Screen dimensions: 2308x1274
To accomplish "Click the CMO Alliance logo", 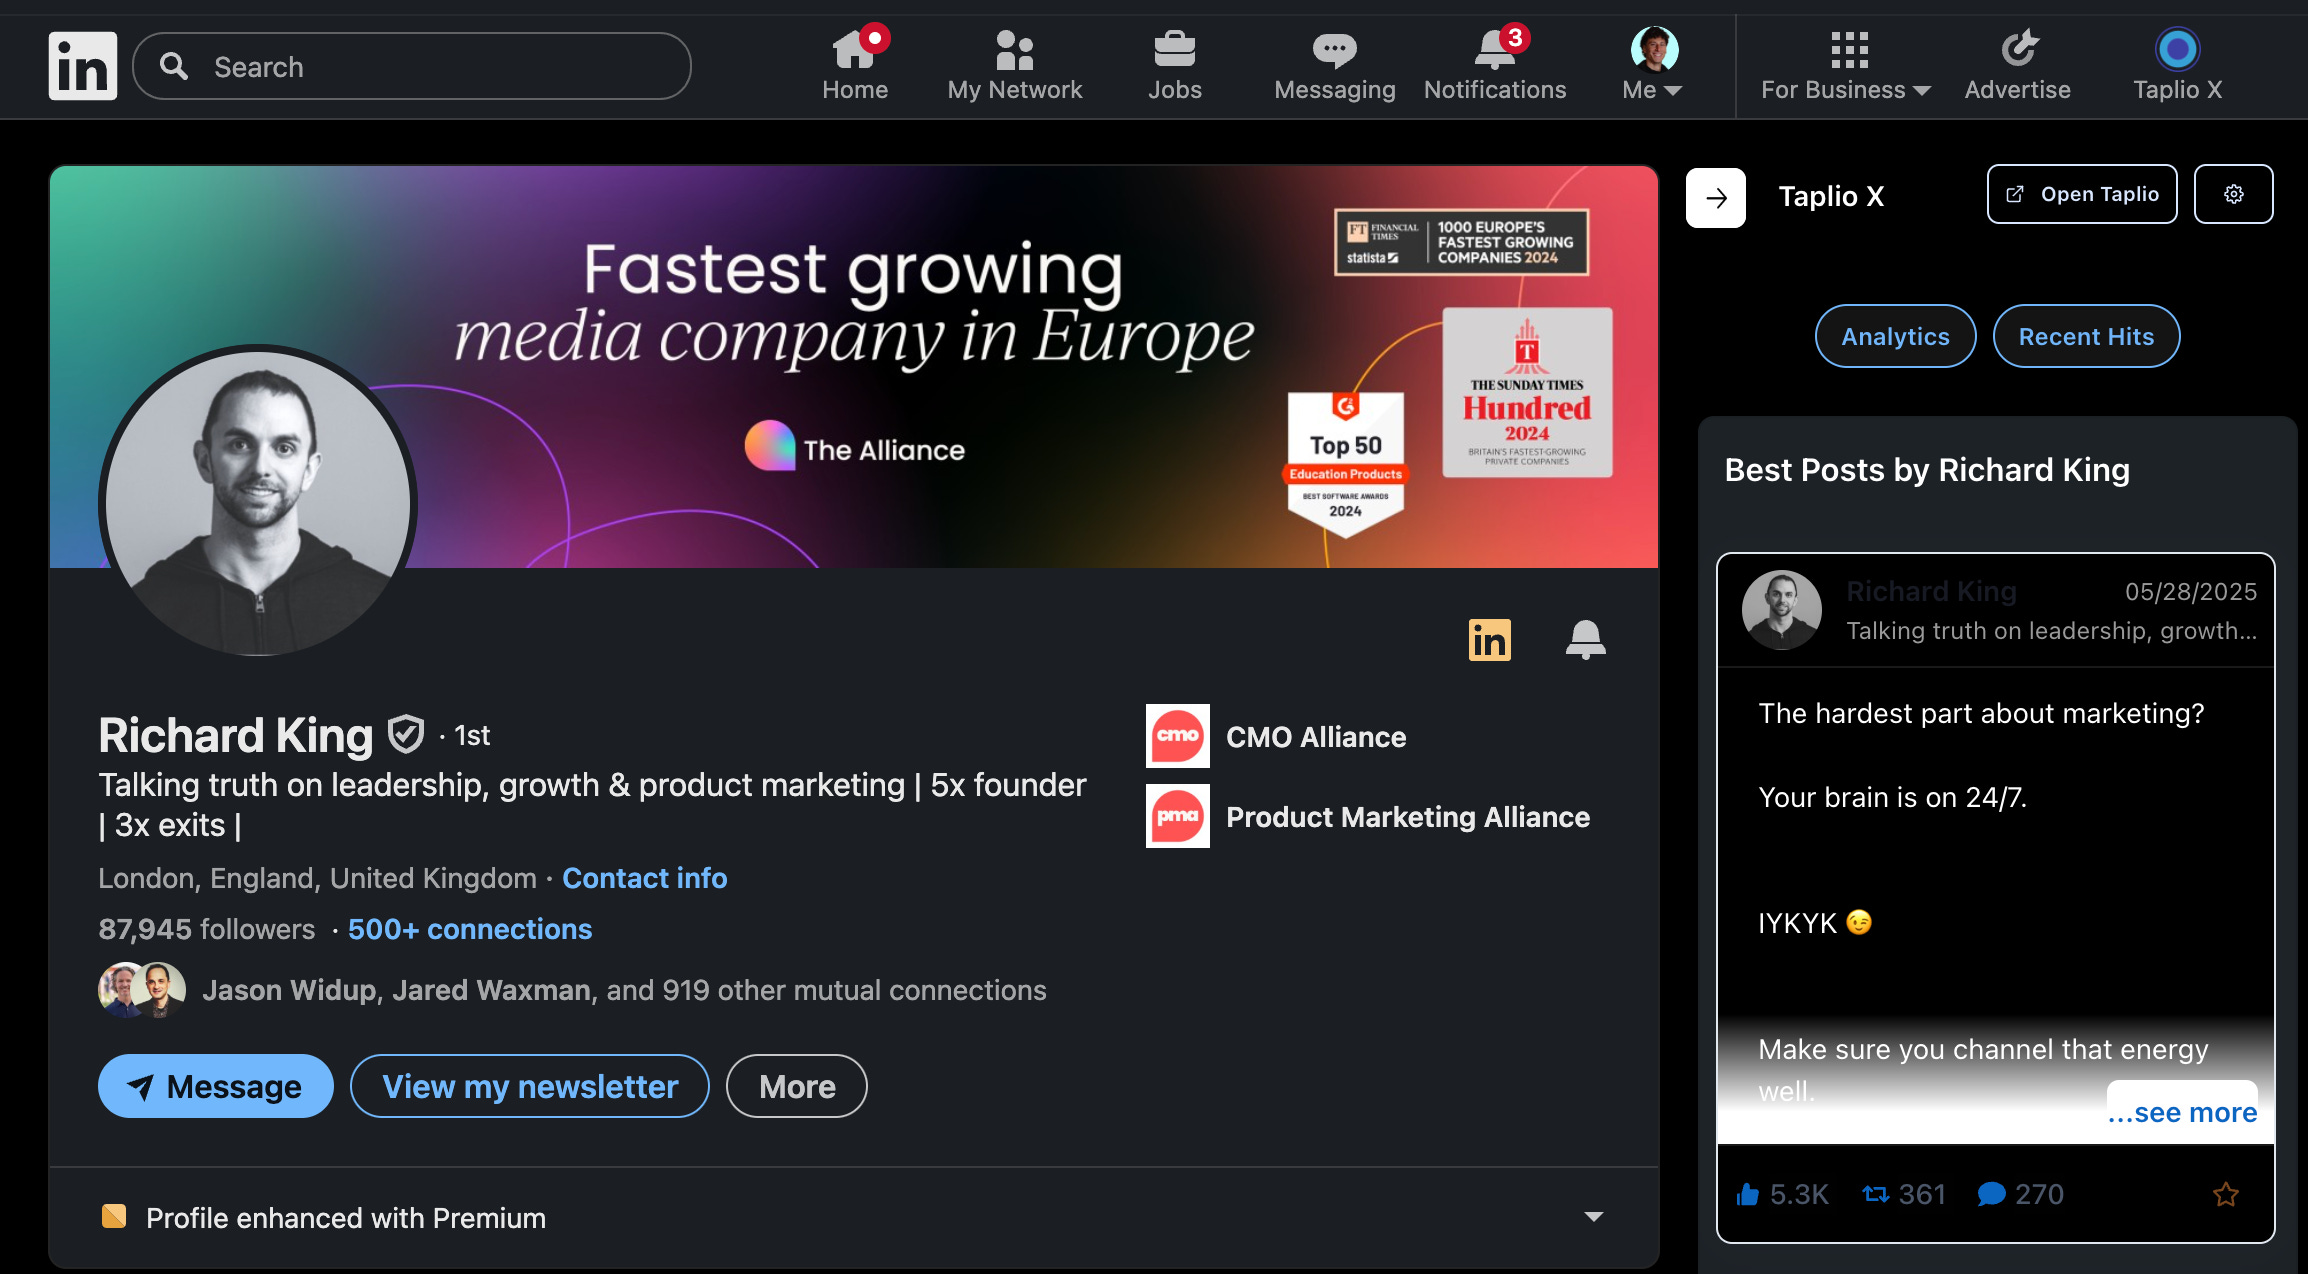I will [1177, 736].
